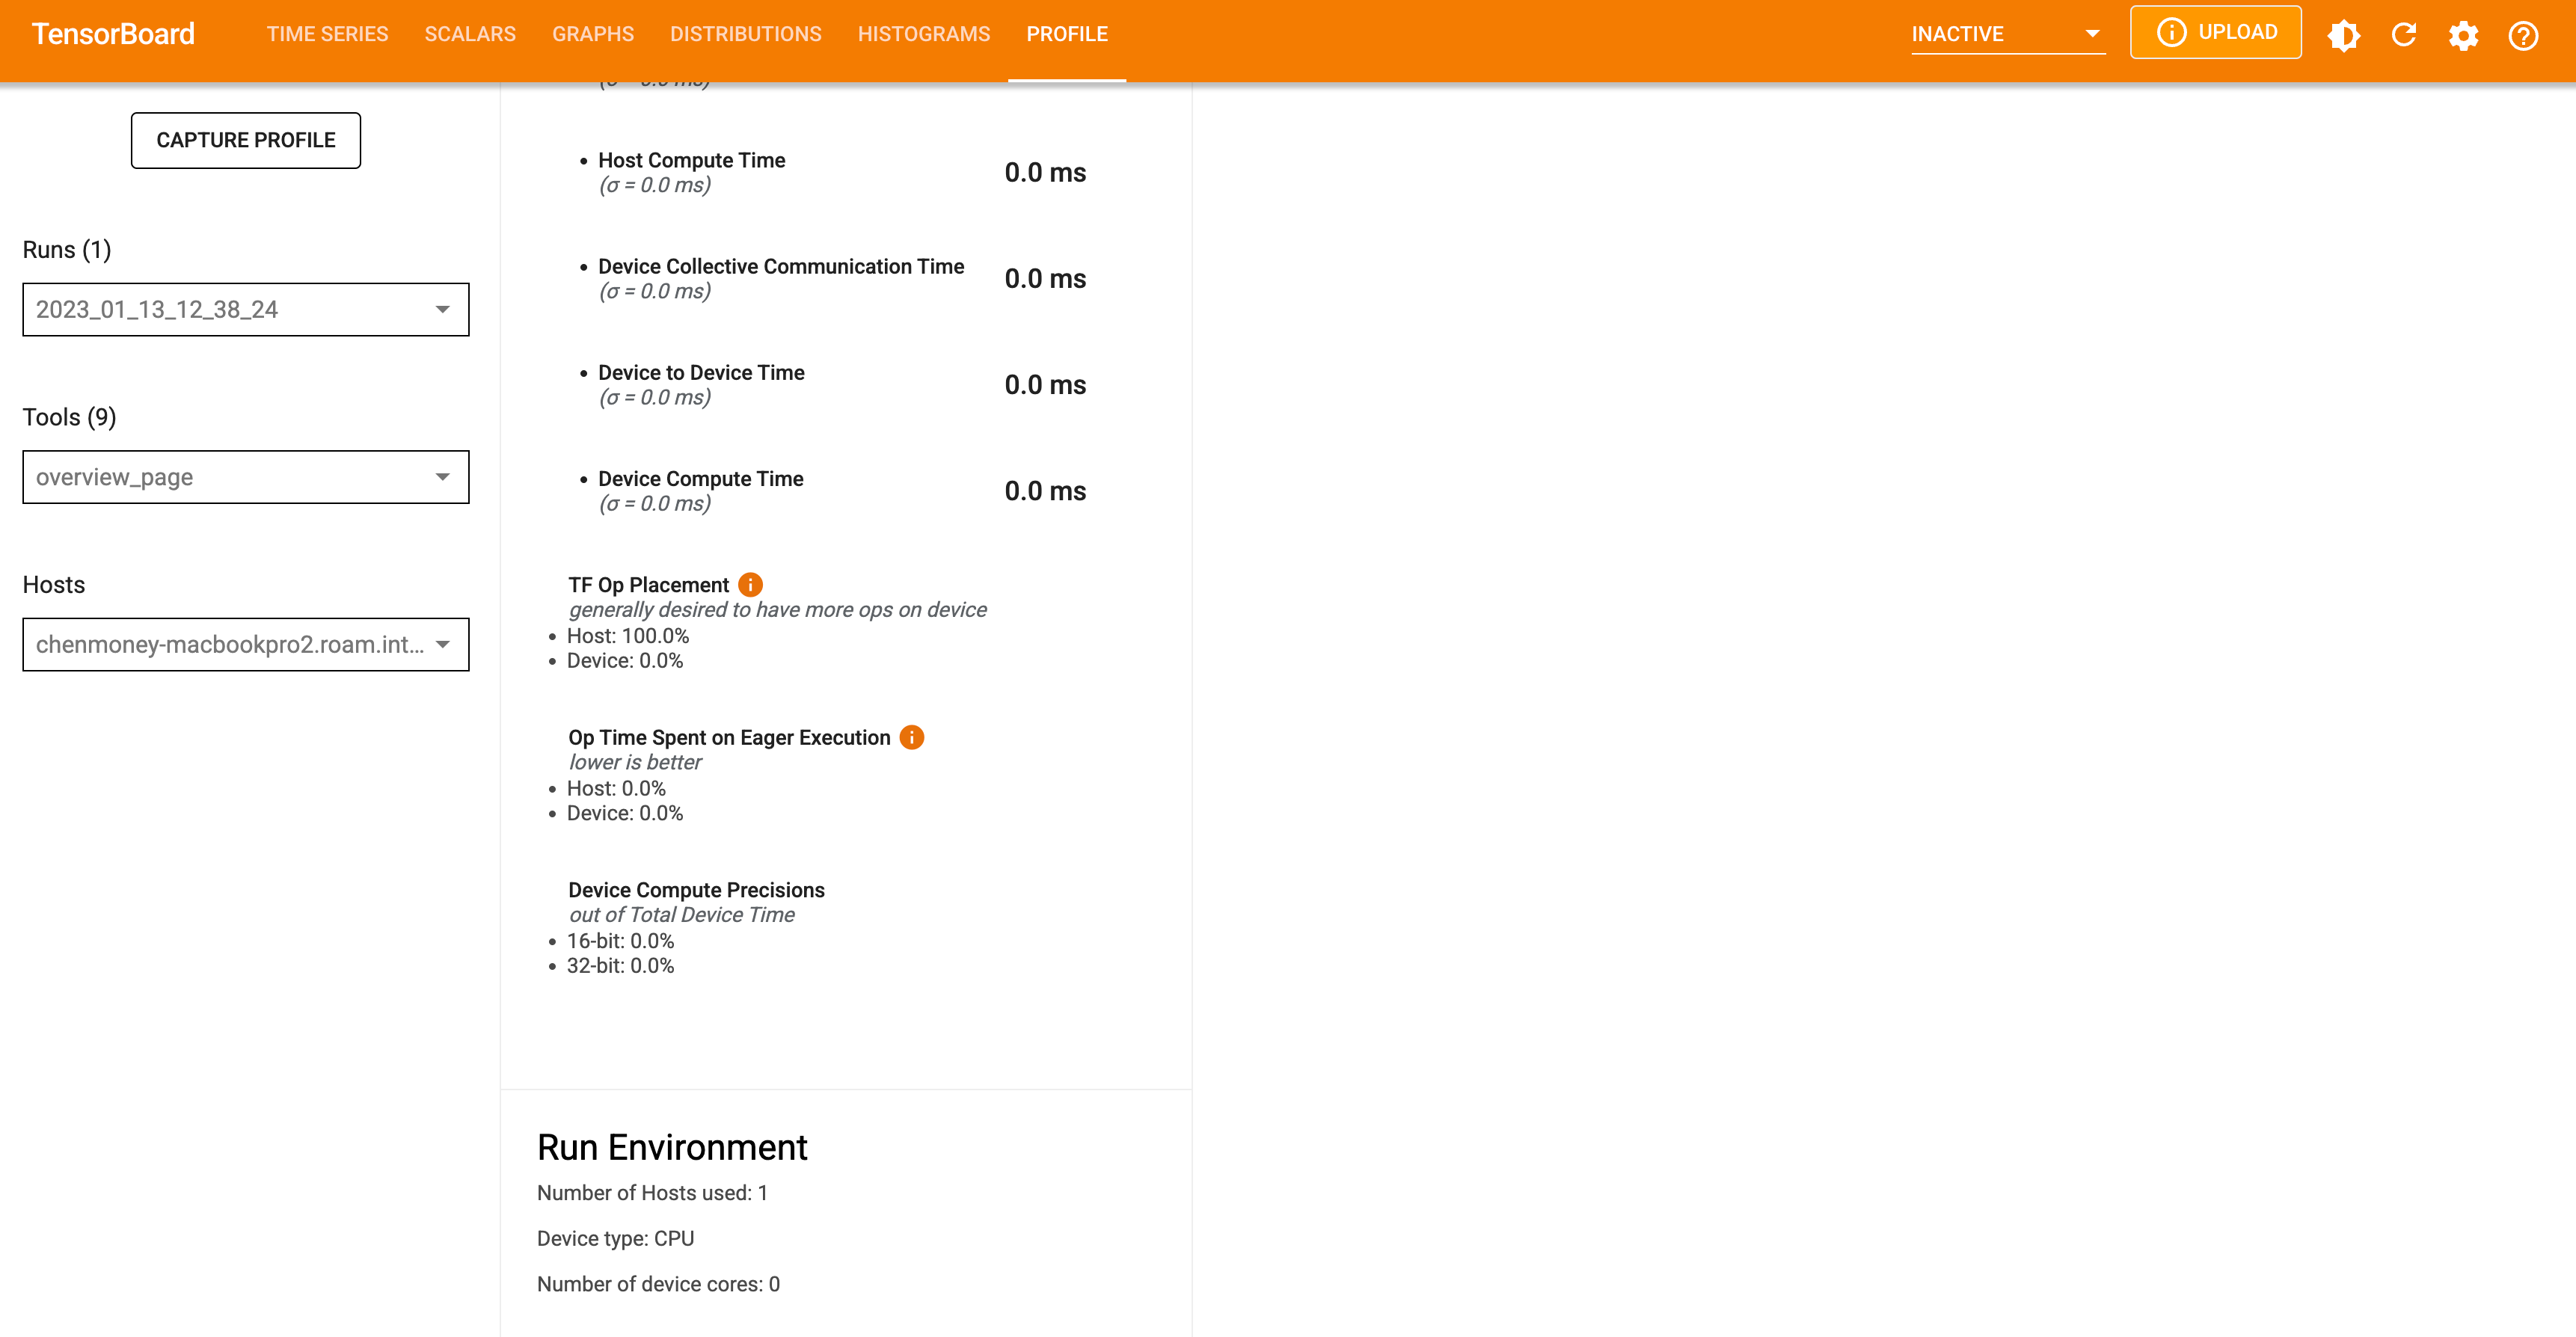This screenshot has width=2576, height=1337.
Task: Switch to the Scalars tab
Action: 470,34
